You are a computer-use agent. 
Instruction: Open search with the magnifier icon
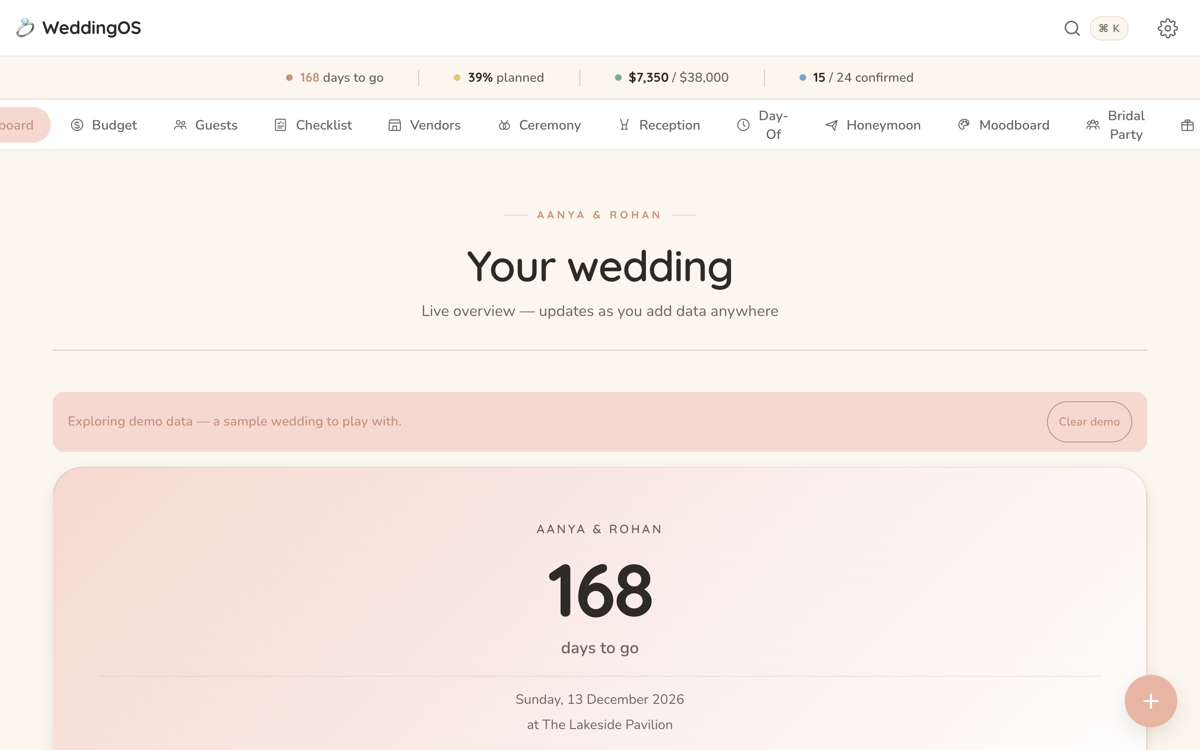[x=1072, y=28]
